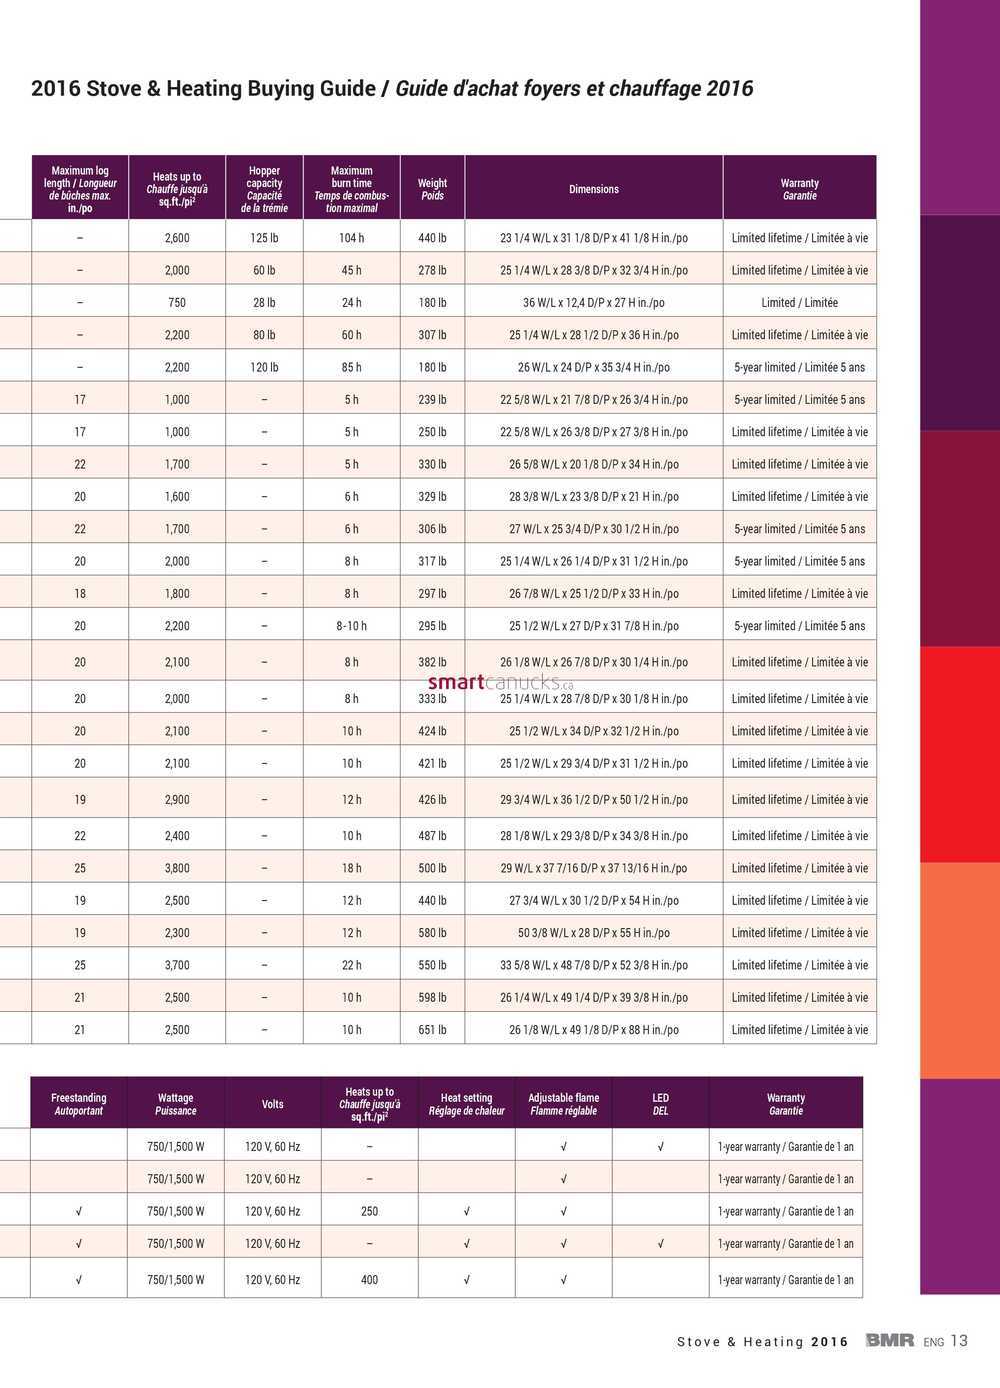Click the '24 h' burn time cell
1000x1388 pixels.
[352, 302]
